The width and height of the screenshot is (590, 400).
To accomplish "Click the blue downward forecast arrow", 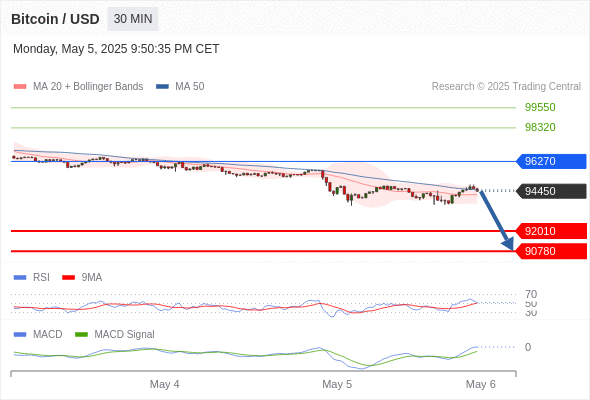I will point(496,220).
